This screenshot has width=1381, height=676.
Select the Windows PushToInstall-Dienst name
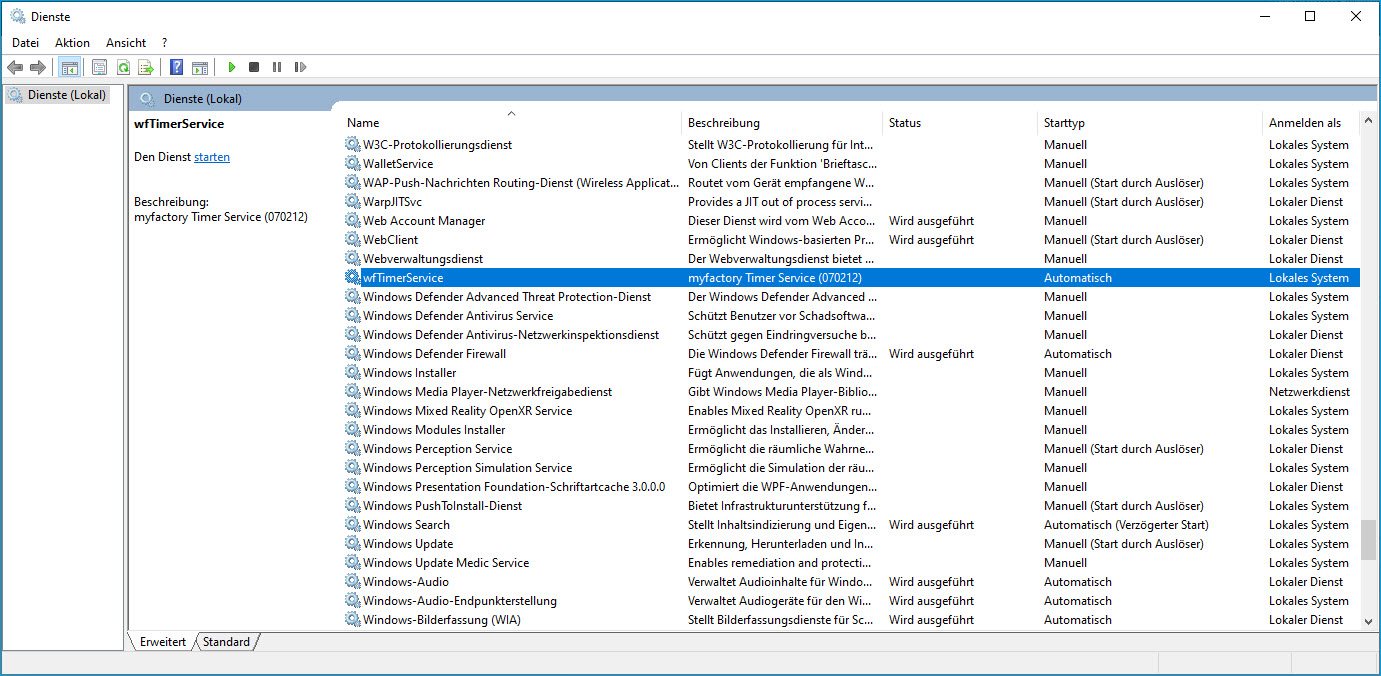tap(442, 506)
